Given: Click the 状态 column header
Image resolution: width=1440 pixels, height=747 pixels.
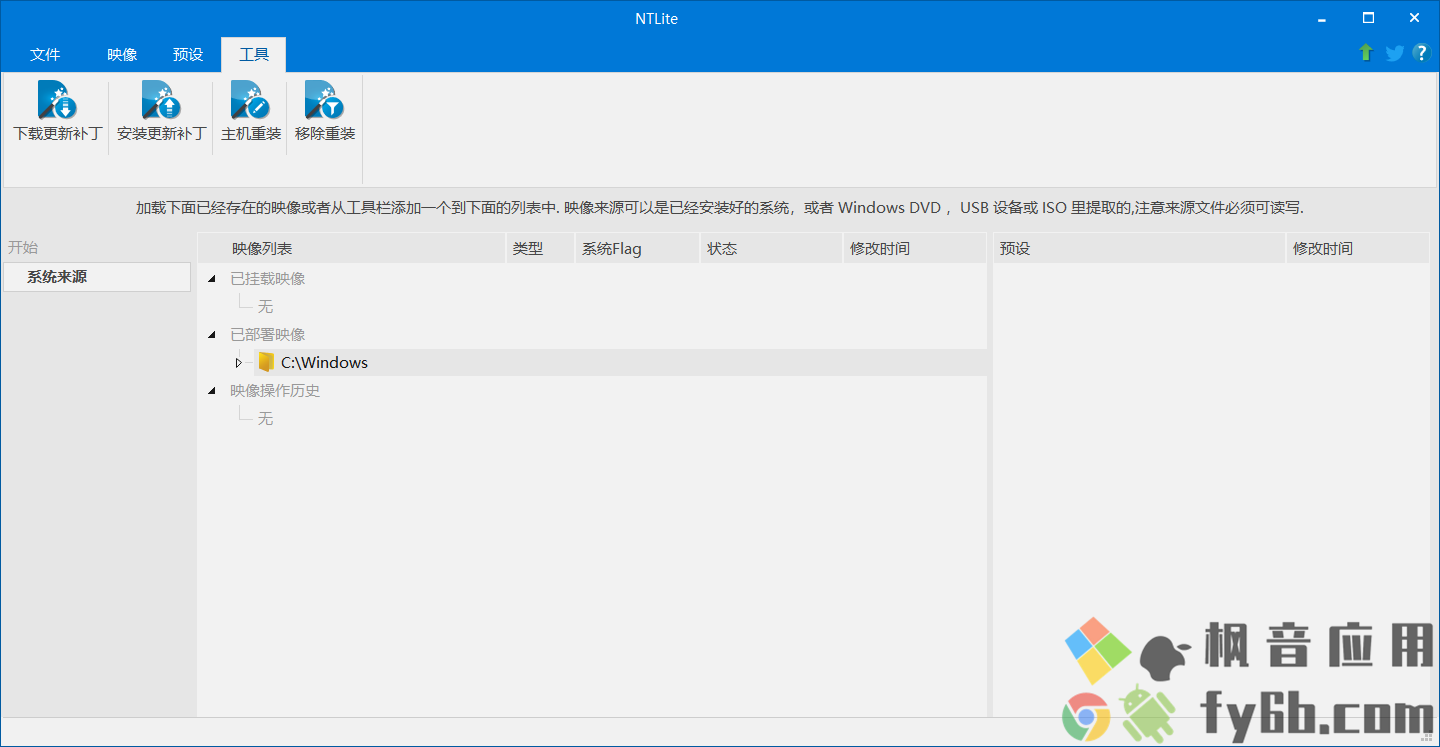Looking at the screenshot, I should [772, 248].
